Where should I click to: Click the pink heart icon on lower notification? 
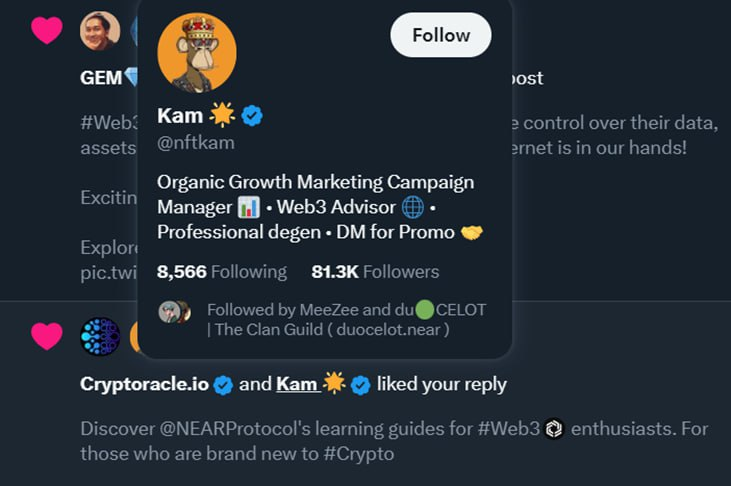[x=47, y=336]
